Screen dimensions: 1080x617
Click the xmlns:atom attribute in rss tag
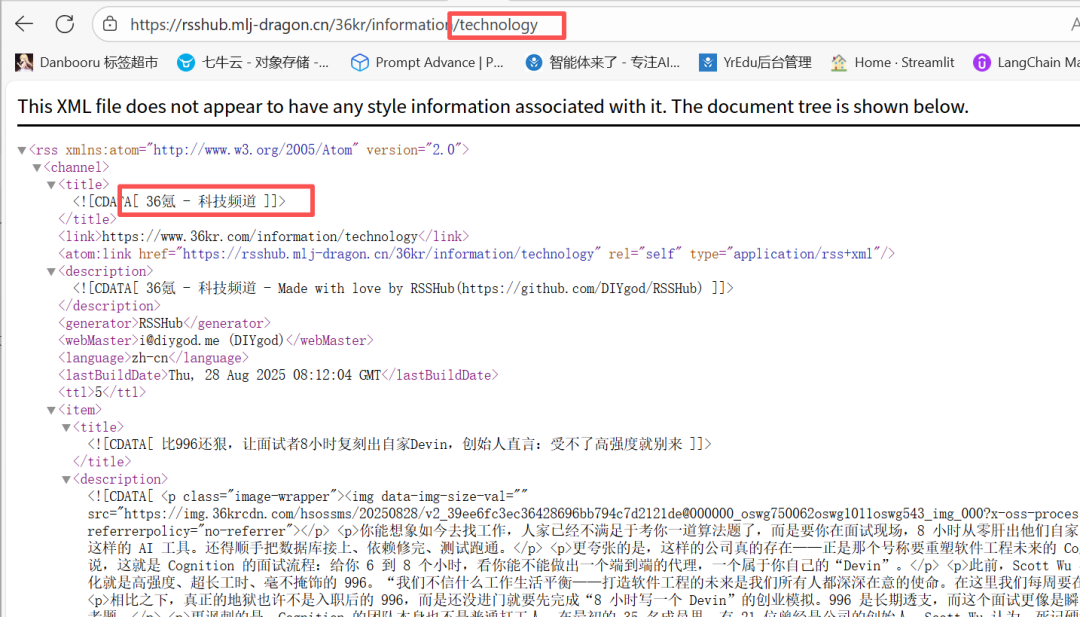(x=213, y=149)
